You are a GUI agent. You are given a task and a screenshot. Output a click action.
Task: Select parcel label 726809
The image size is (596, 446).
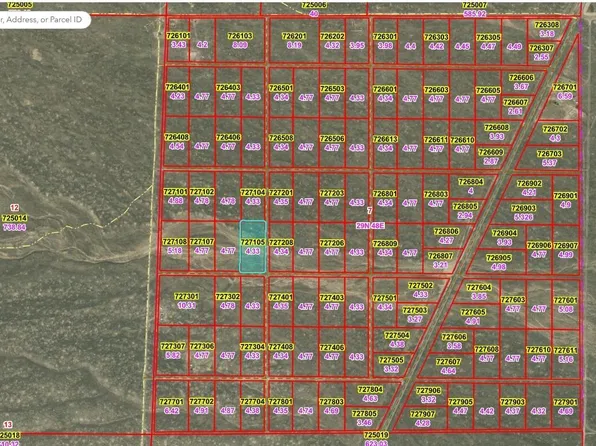point(385,244)
